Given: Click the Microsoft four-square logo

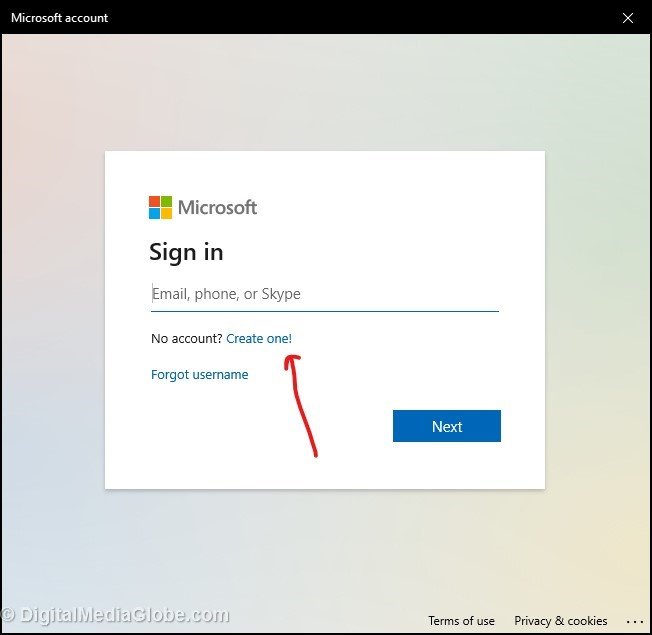Looking at the screenshot, I should [160, 207].
